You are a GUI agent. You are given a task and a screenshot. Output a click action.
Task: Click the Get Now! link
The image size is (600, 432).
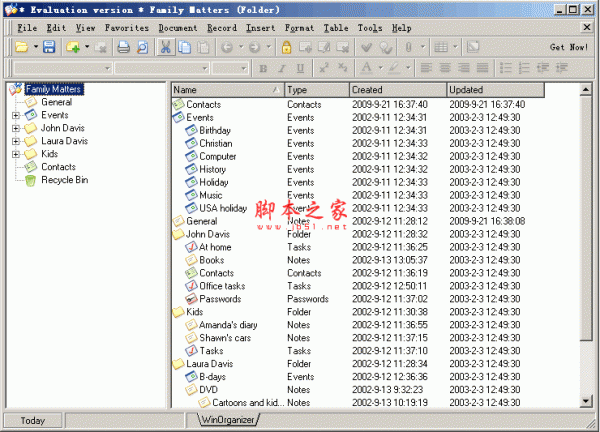pos(569,47)
